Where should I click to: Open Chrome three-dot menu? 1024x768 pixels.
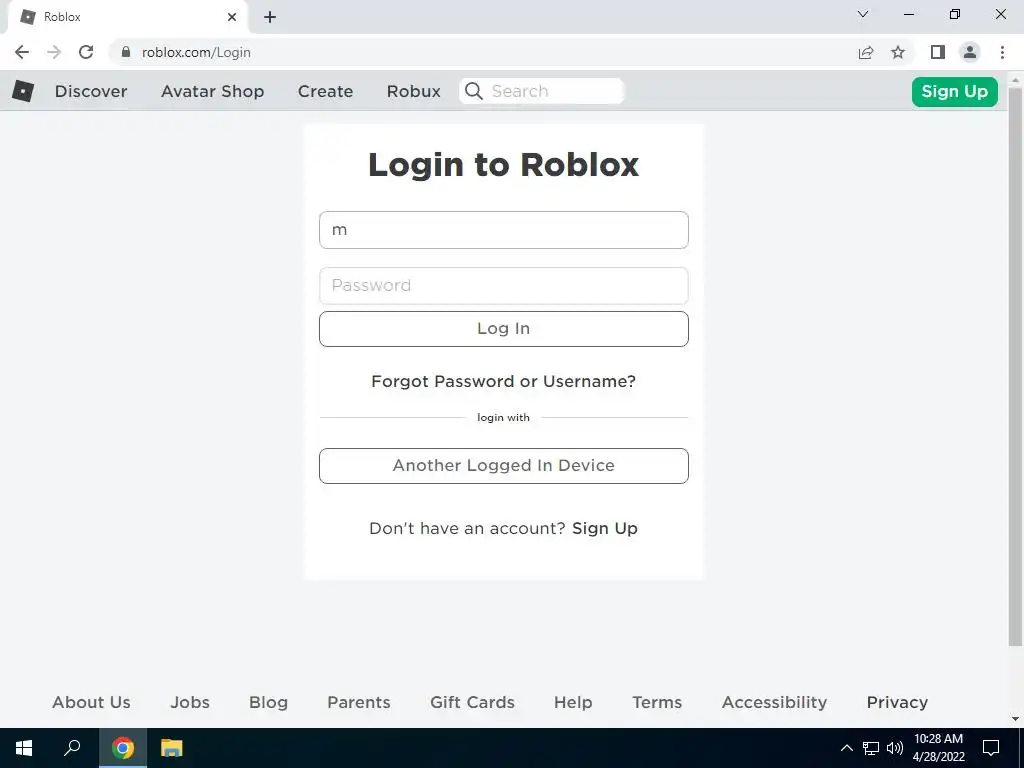[1002, 52]
